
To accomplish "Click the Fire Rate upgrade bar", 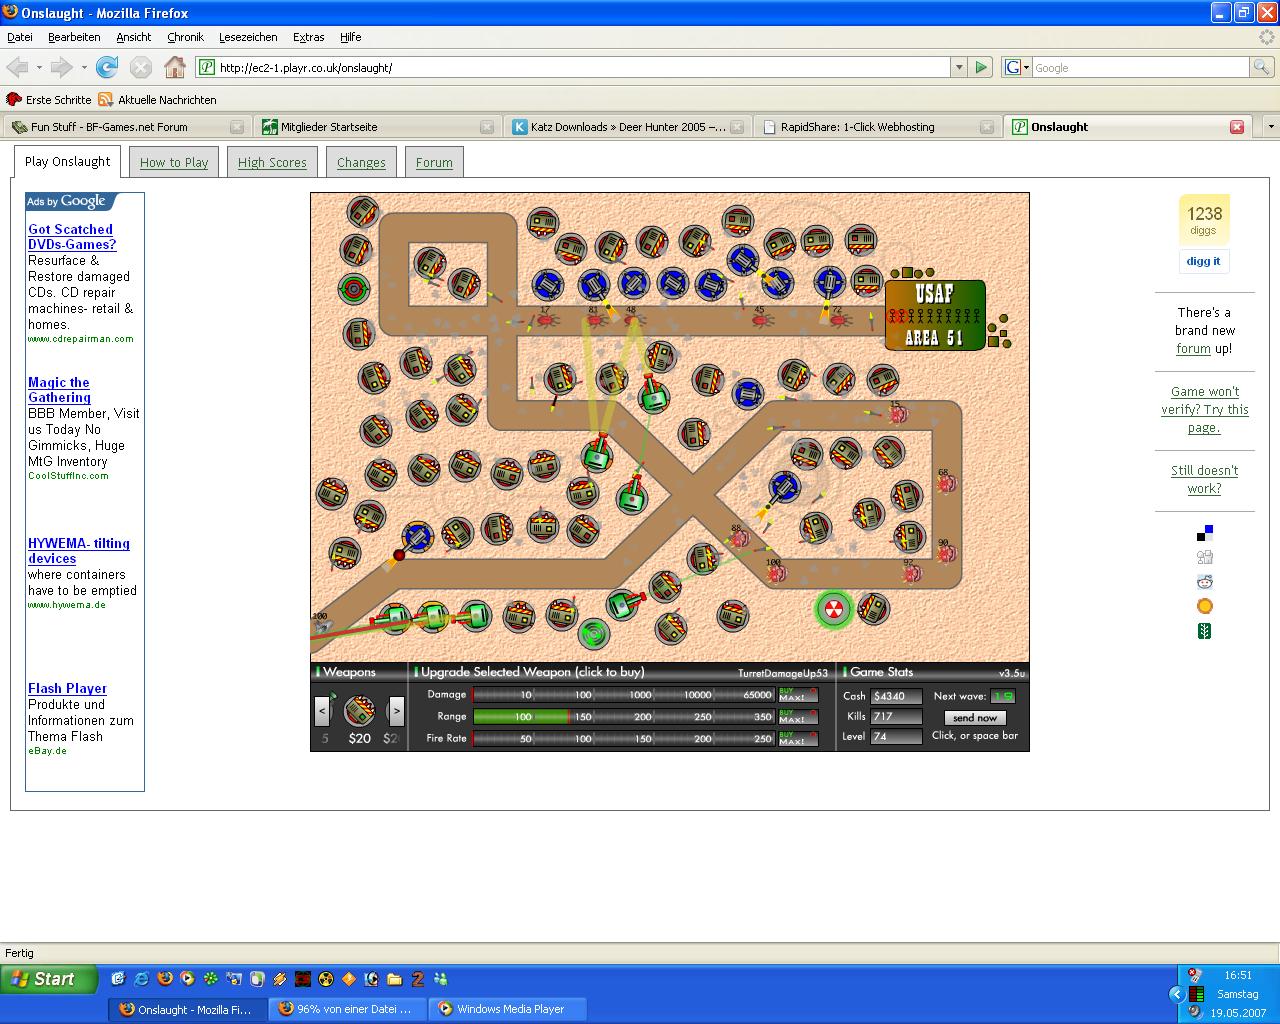I will point(624,739).
